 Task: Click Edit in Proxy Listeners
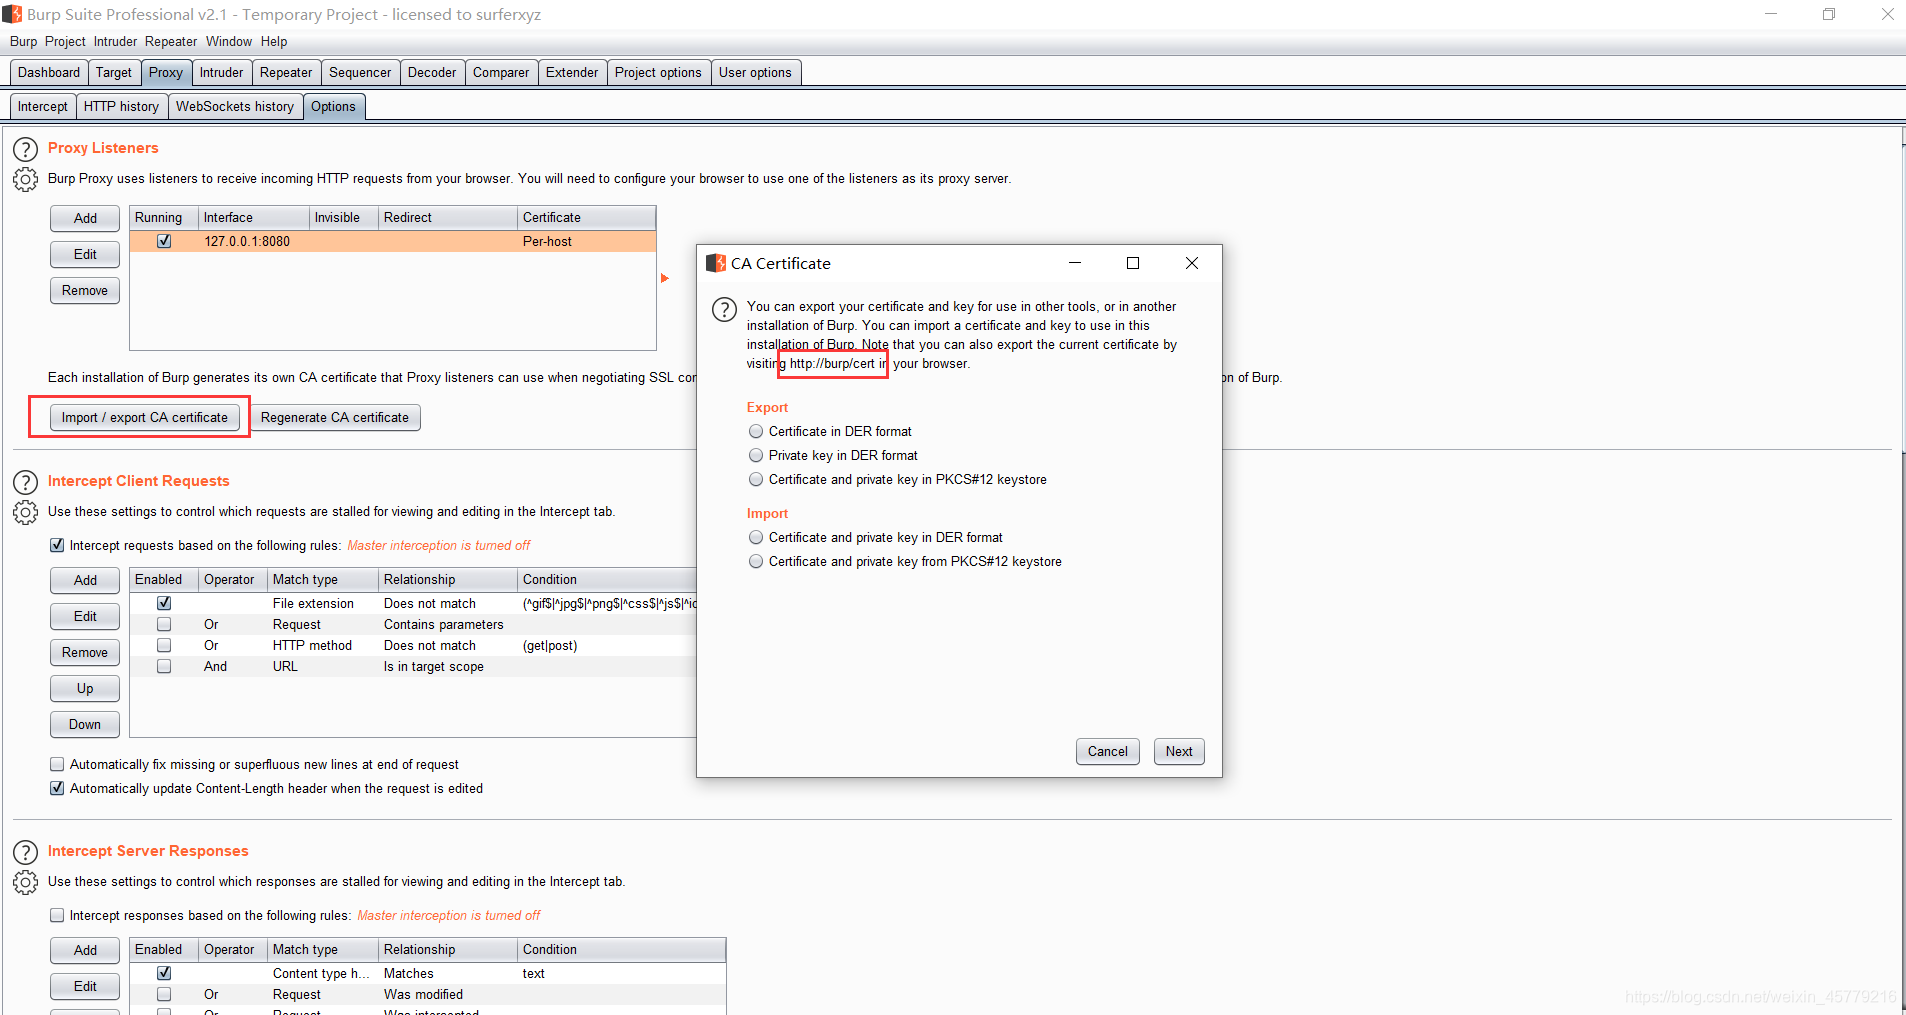(85, 254)
